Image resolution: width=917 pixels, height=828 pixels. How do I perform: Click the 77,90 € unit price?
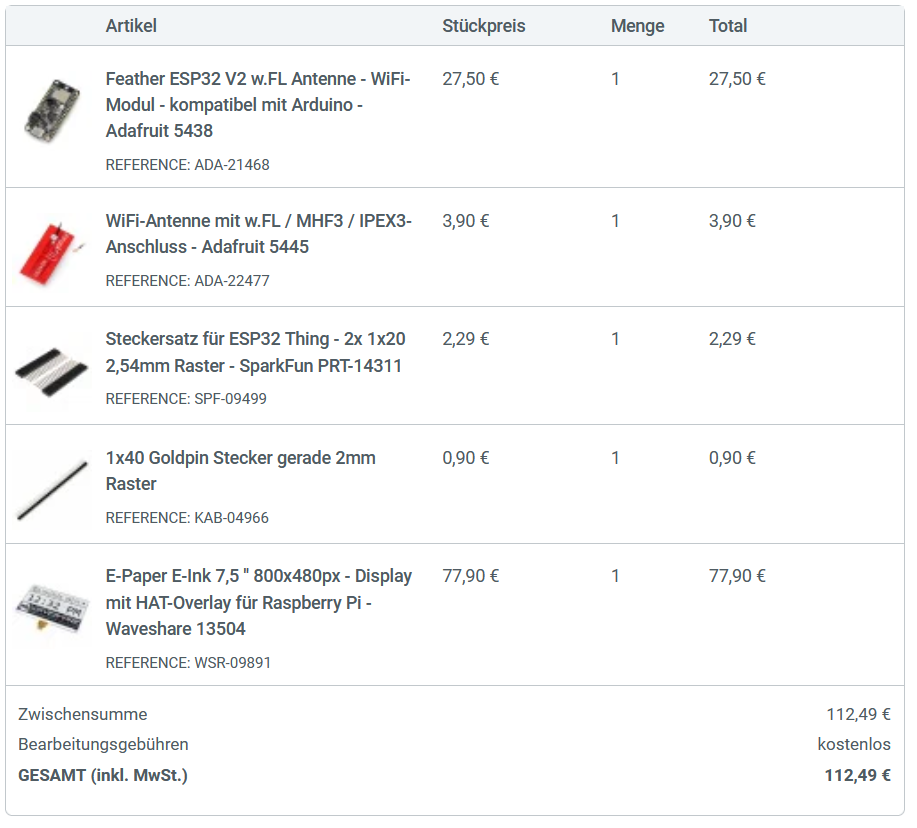click(x=471, y=576)
